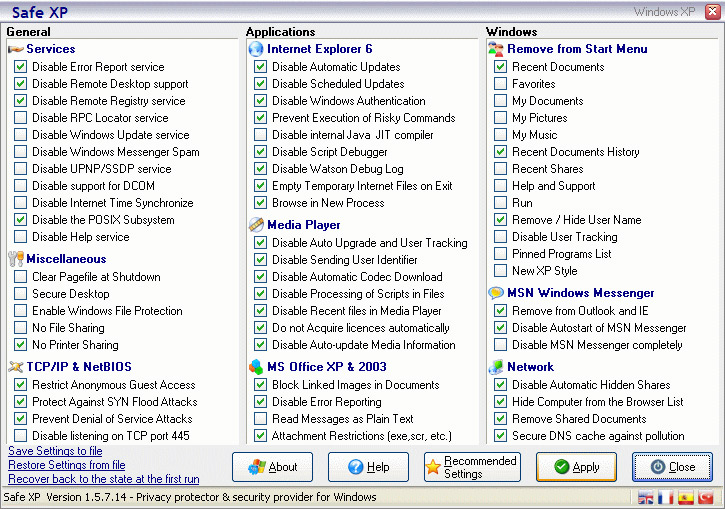725x509 pixels.
Task: Click the Miscellaneous tools icon
Action: click(16, 259)
